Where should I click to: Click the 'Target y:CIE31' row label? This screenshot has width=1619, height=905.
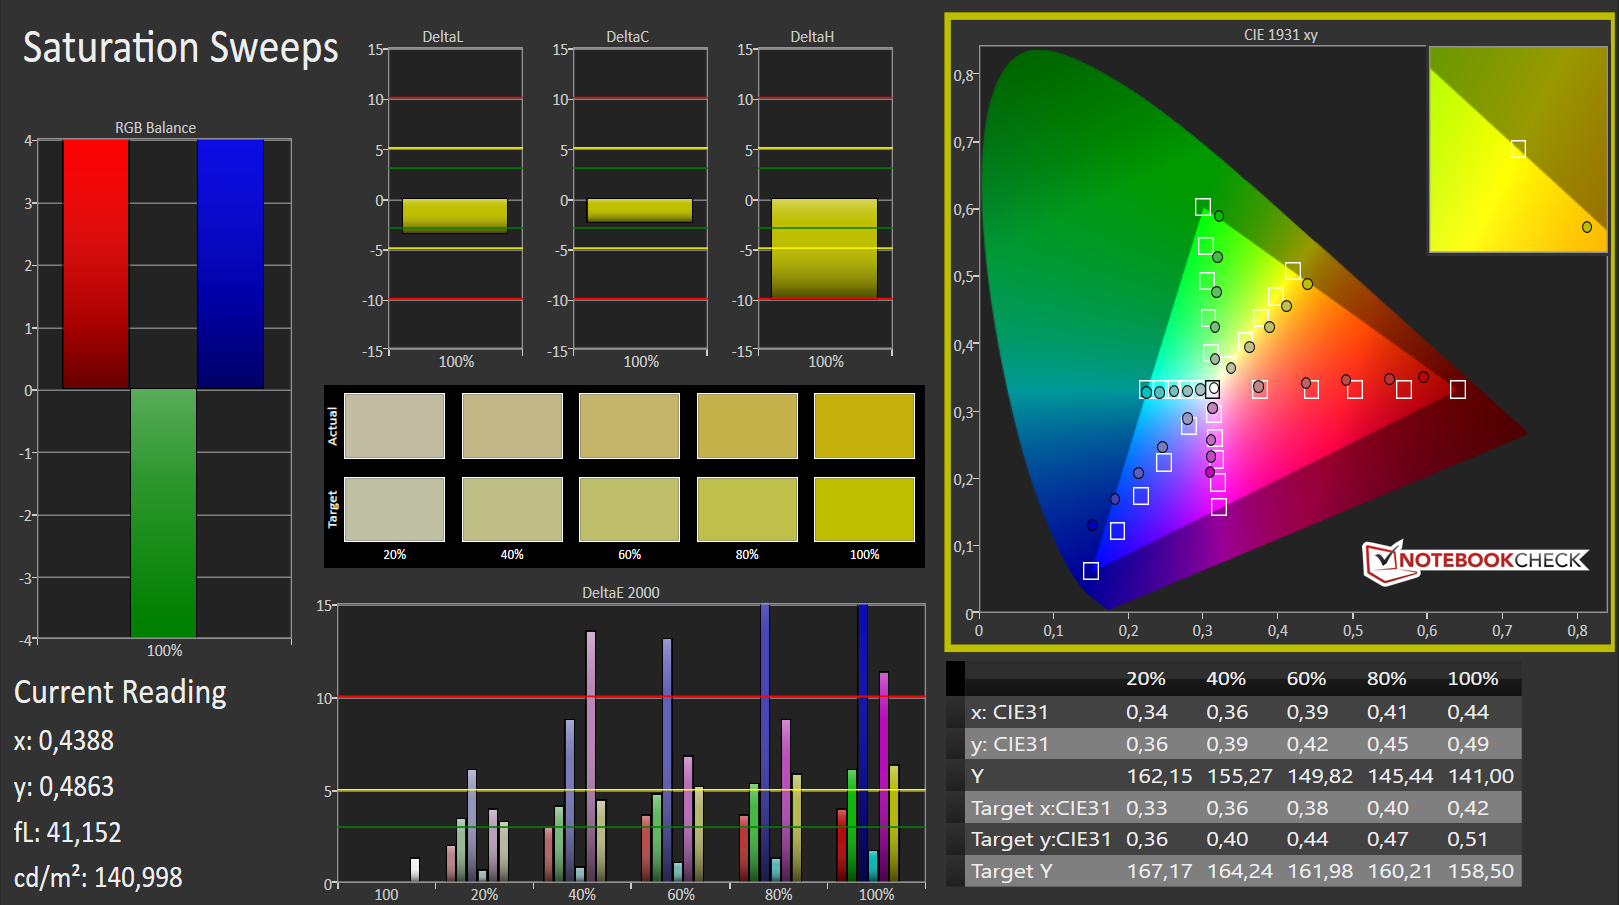tap(1040, 839)
